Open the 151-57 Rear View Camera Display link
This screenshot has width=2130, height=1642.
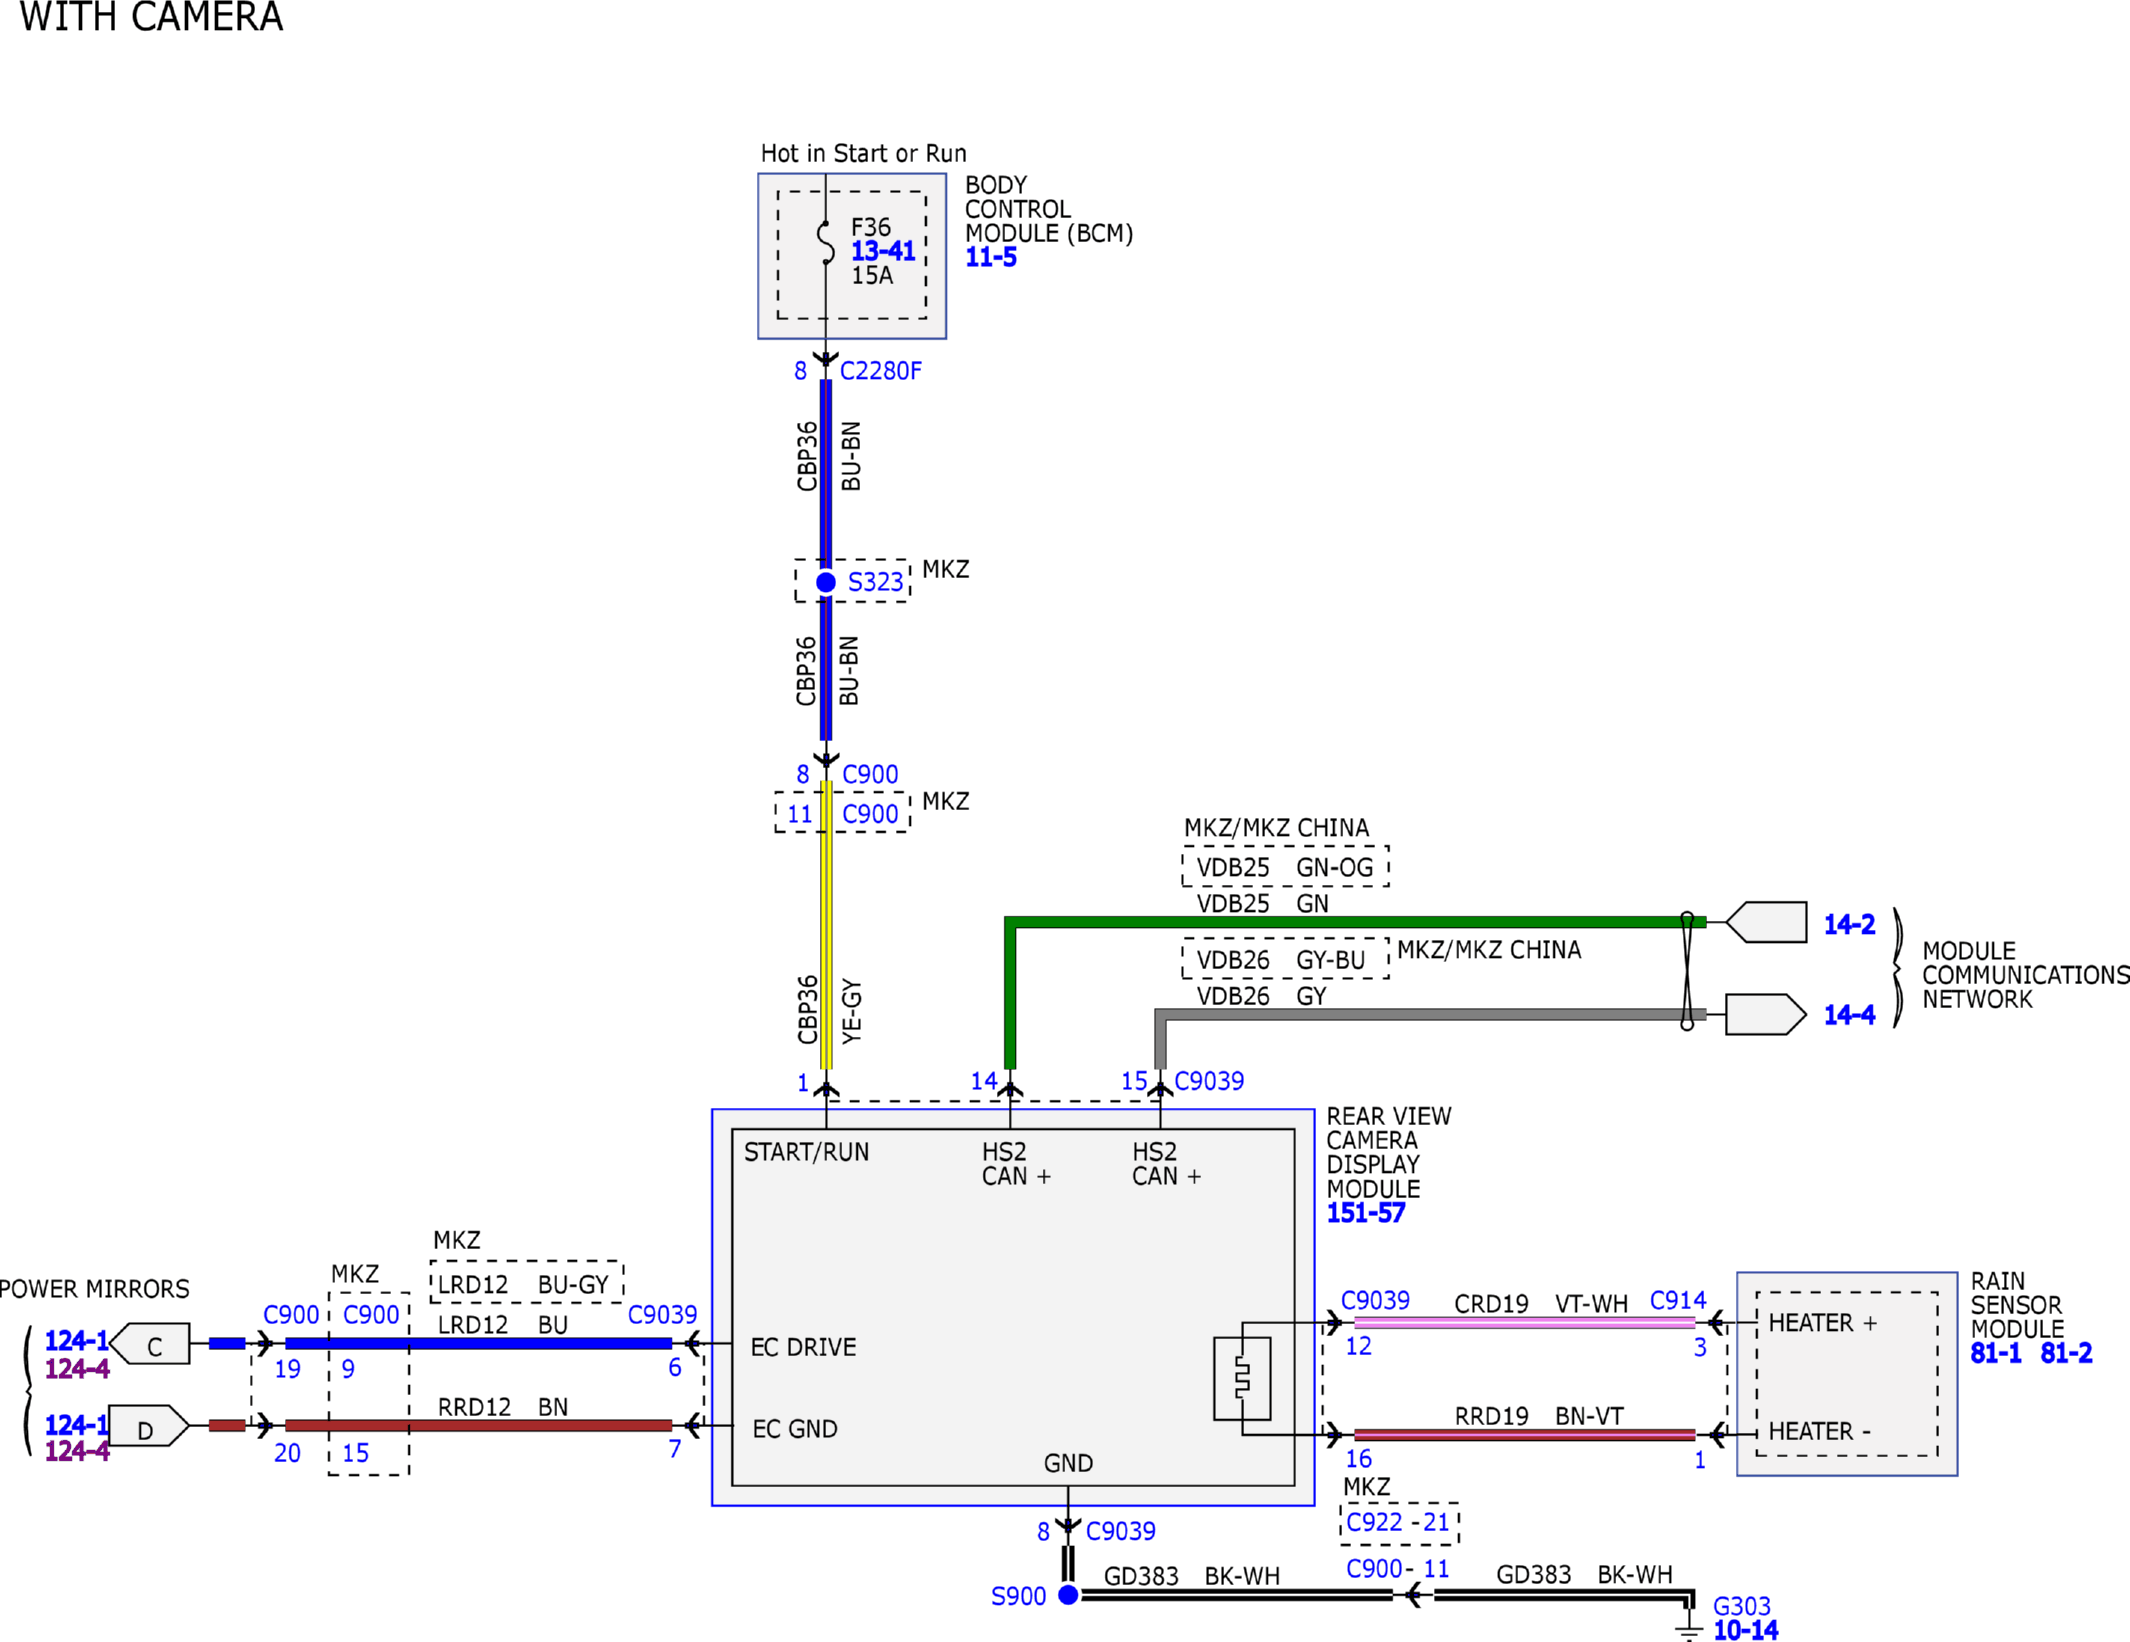(1365, 1213)
